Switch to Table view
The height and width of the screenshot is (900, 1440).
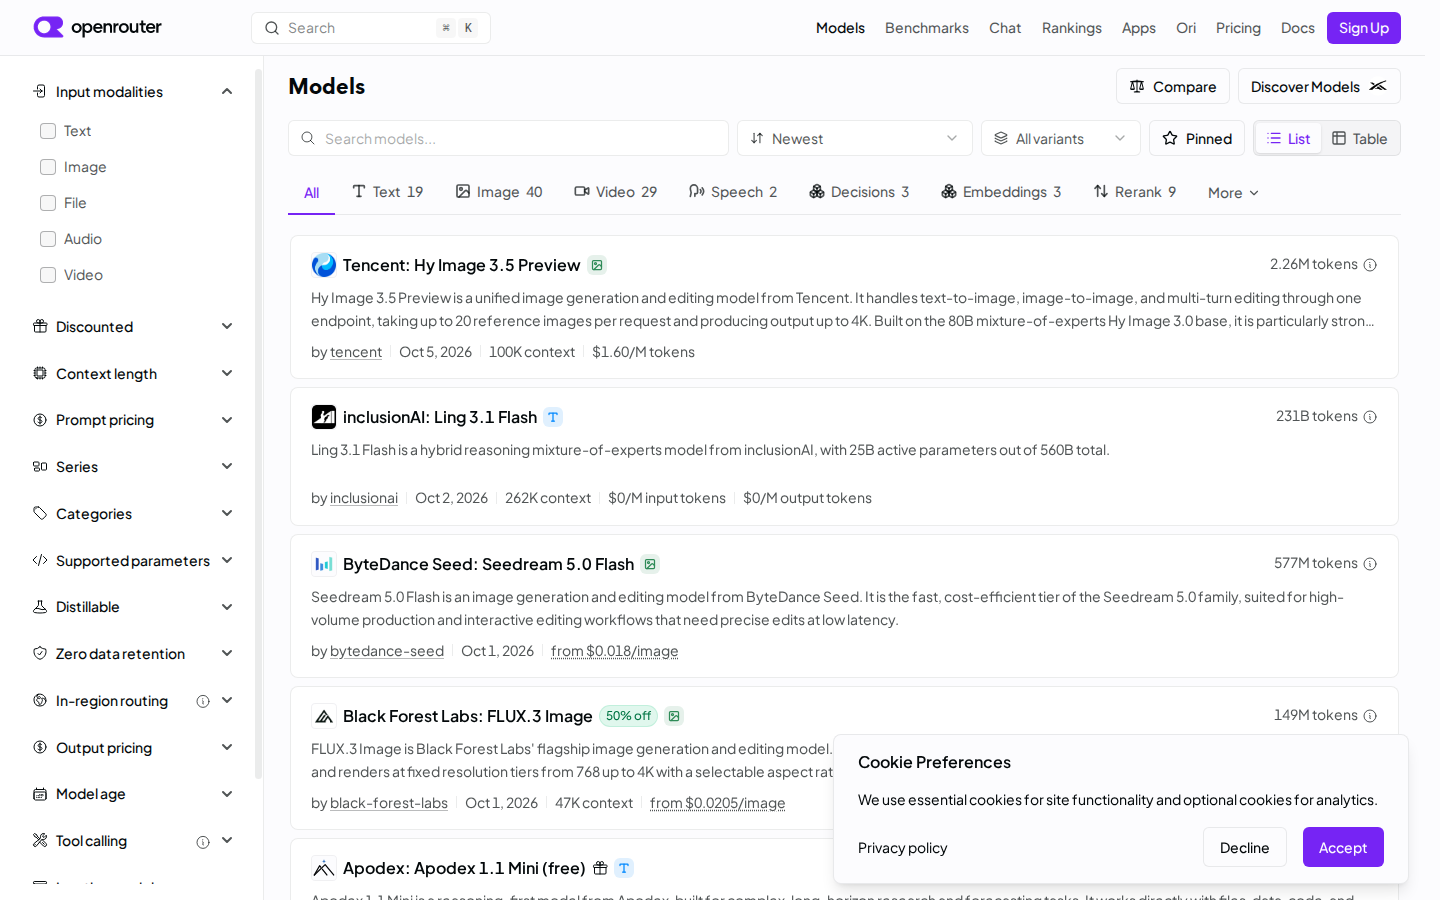[x=1360, y=138]
